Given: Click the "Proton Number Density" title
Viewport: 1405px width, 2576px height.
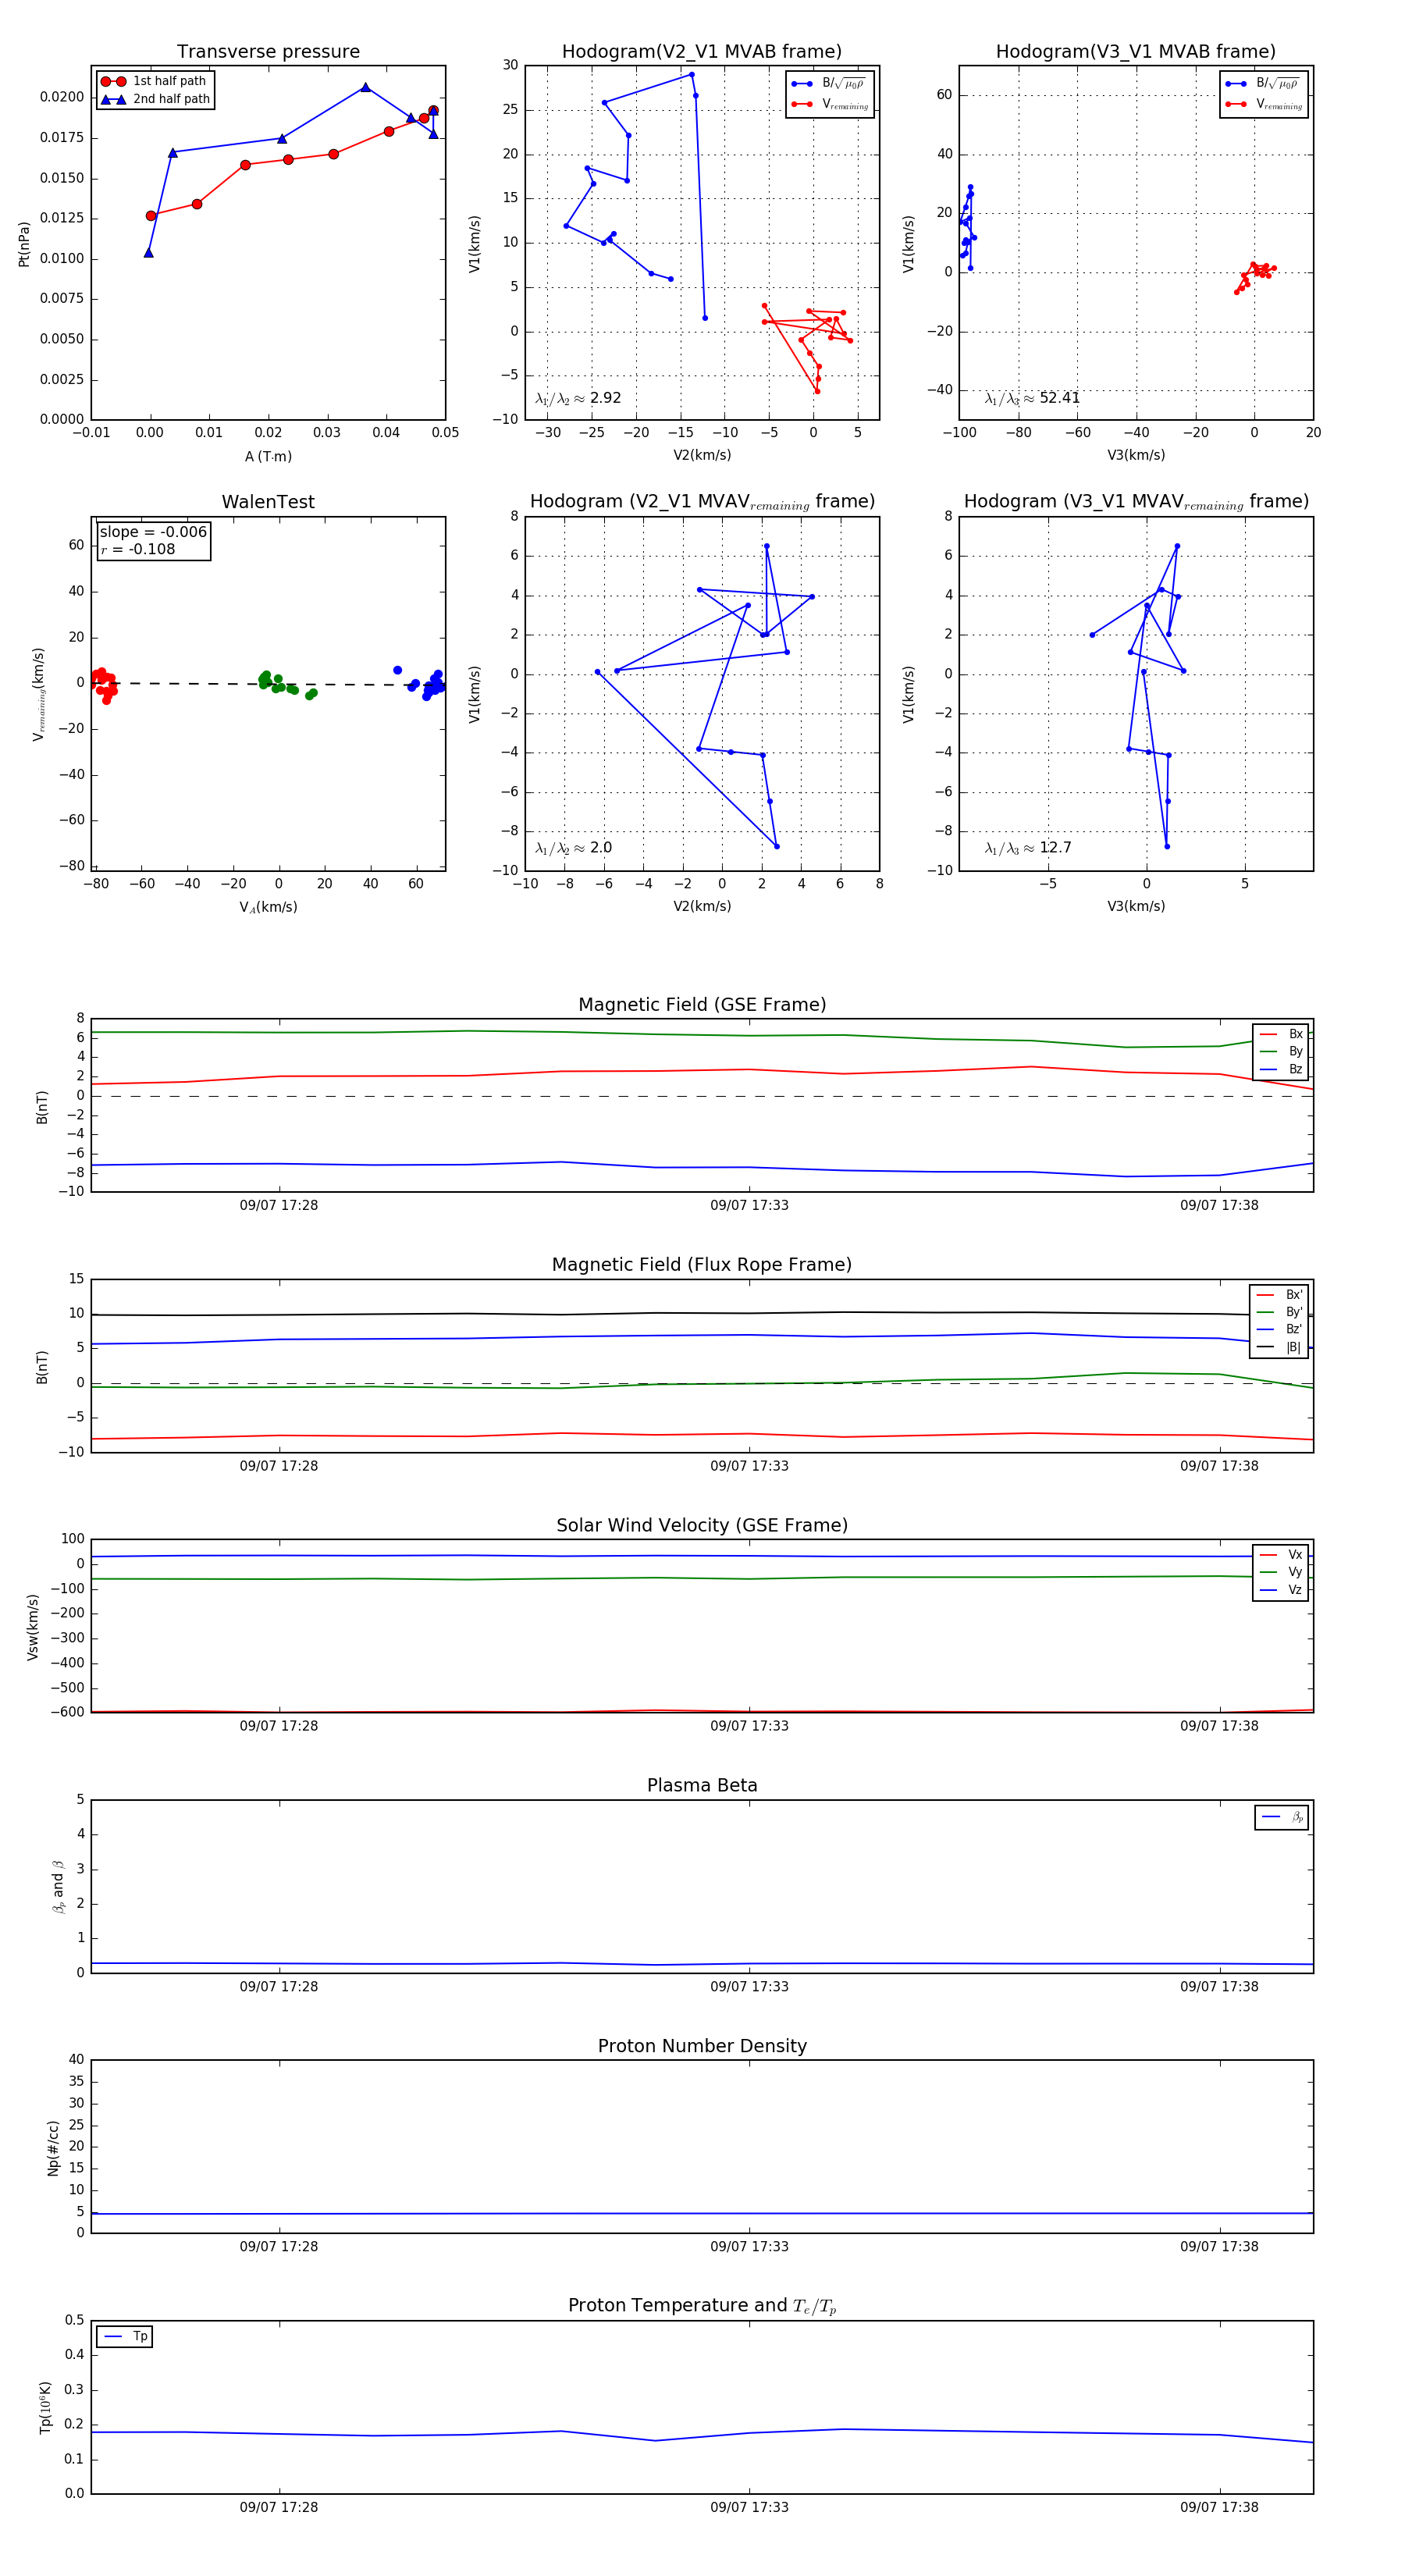Looking at the screenshot, I should [x=702, y=2045].
